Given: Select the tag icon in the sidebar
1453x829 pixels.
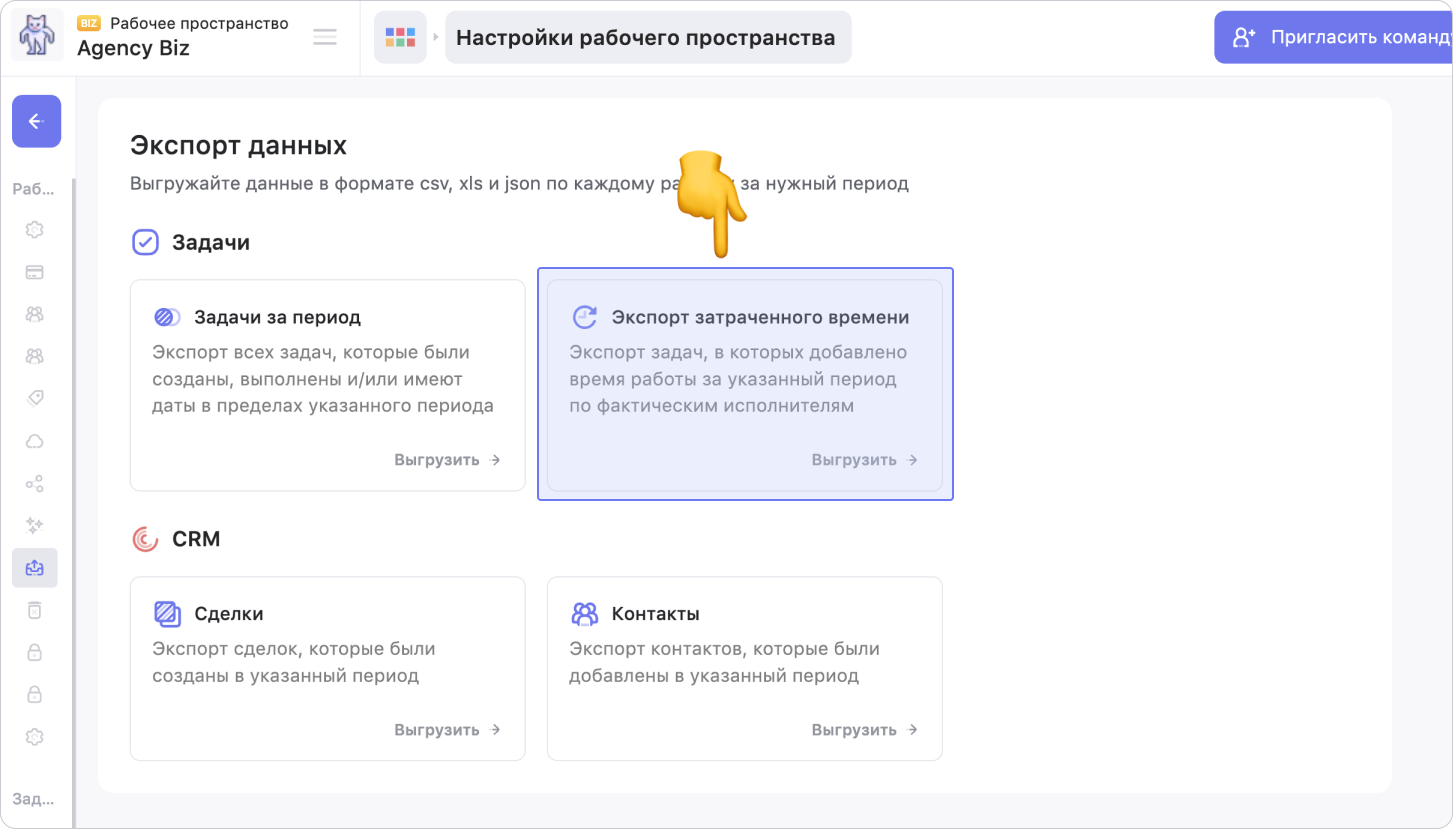Looking at the screenshot, I should (x=34, y=398).
